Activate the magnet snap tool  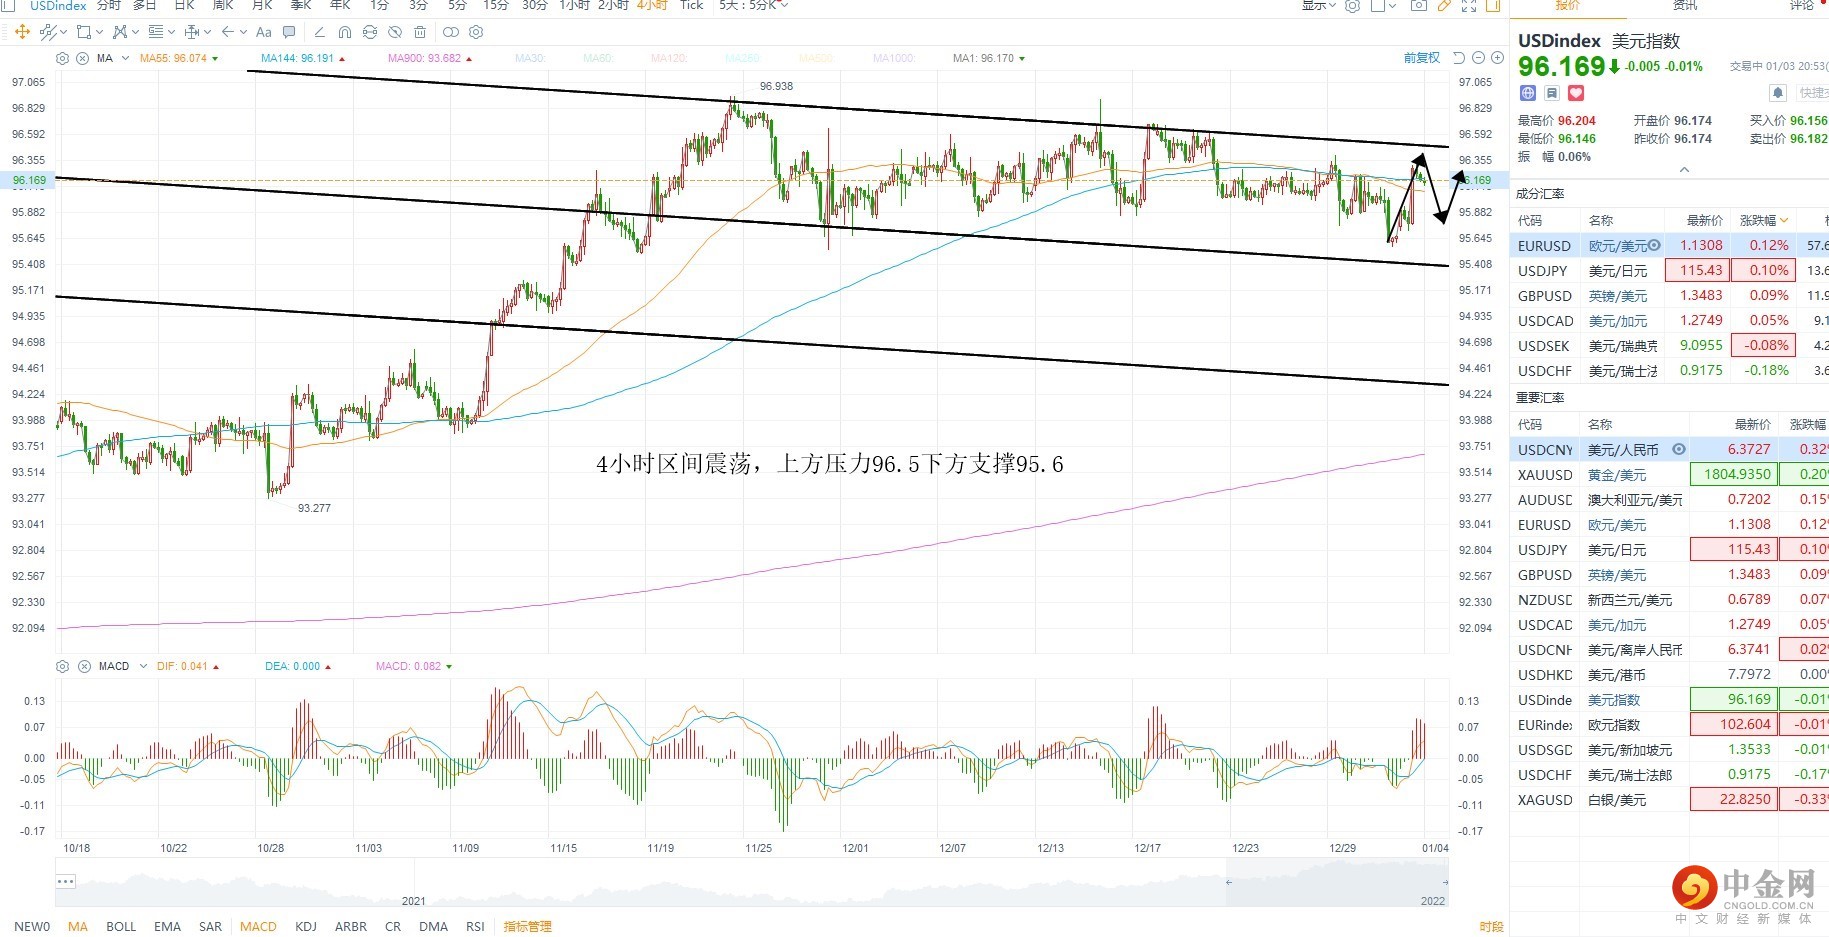coord(345,32)
